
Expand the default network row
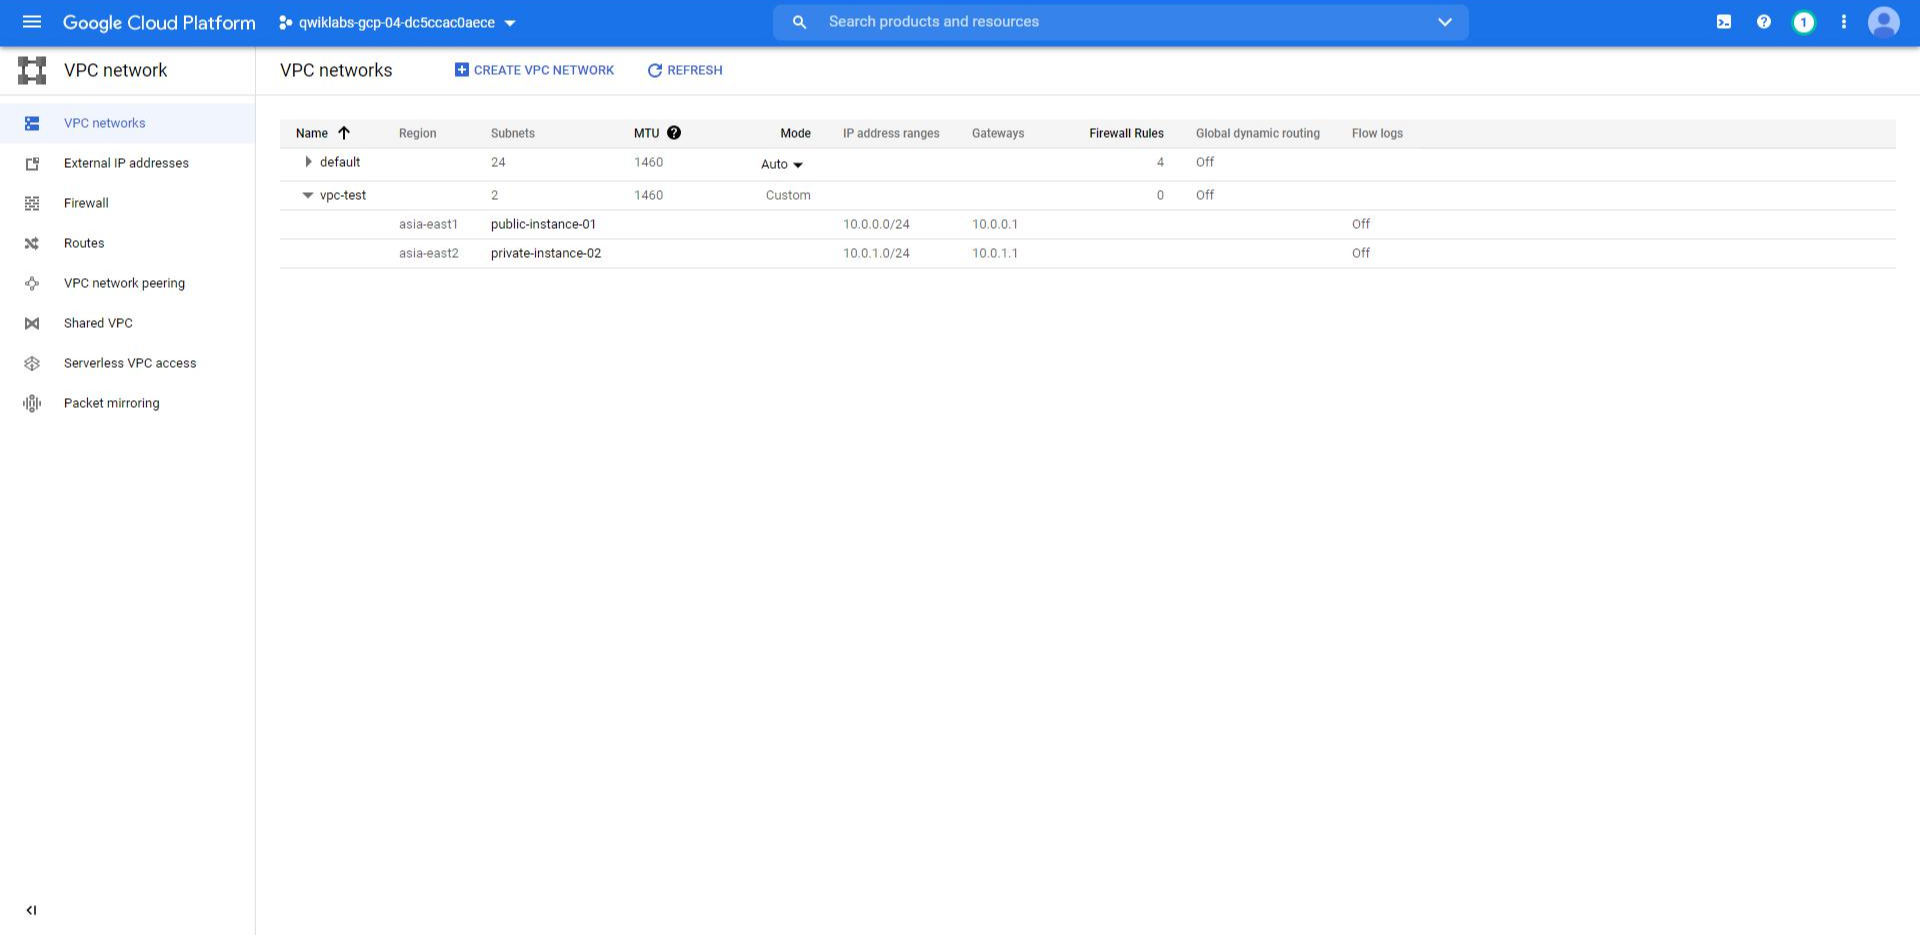click(308, 162)
